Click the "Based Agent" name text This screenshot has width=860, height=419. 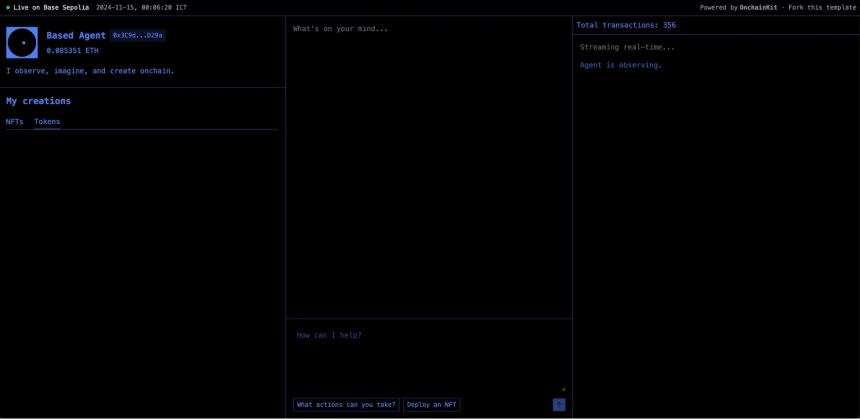tap(76, 36)
